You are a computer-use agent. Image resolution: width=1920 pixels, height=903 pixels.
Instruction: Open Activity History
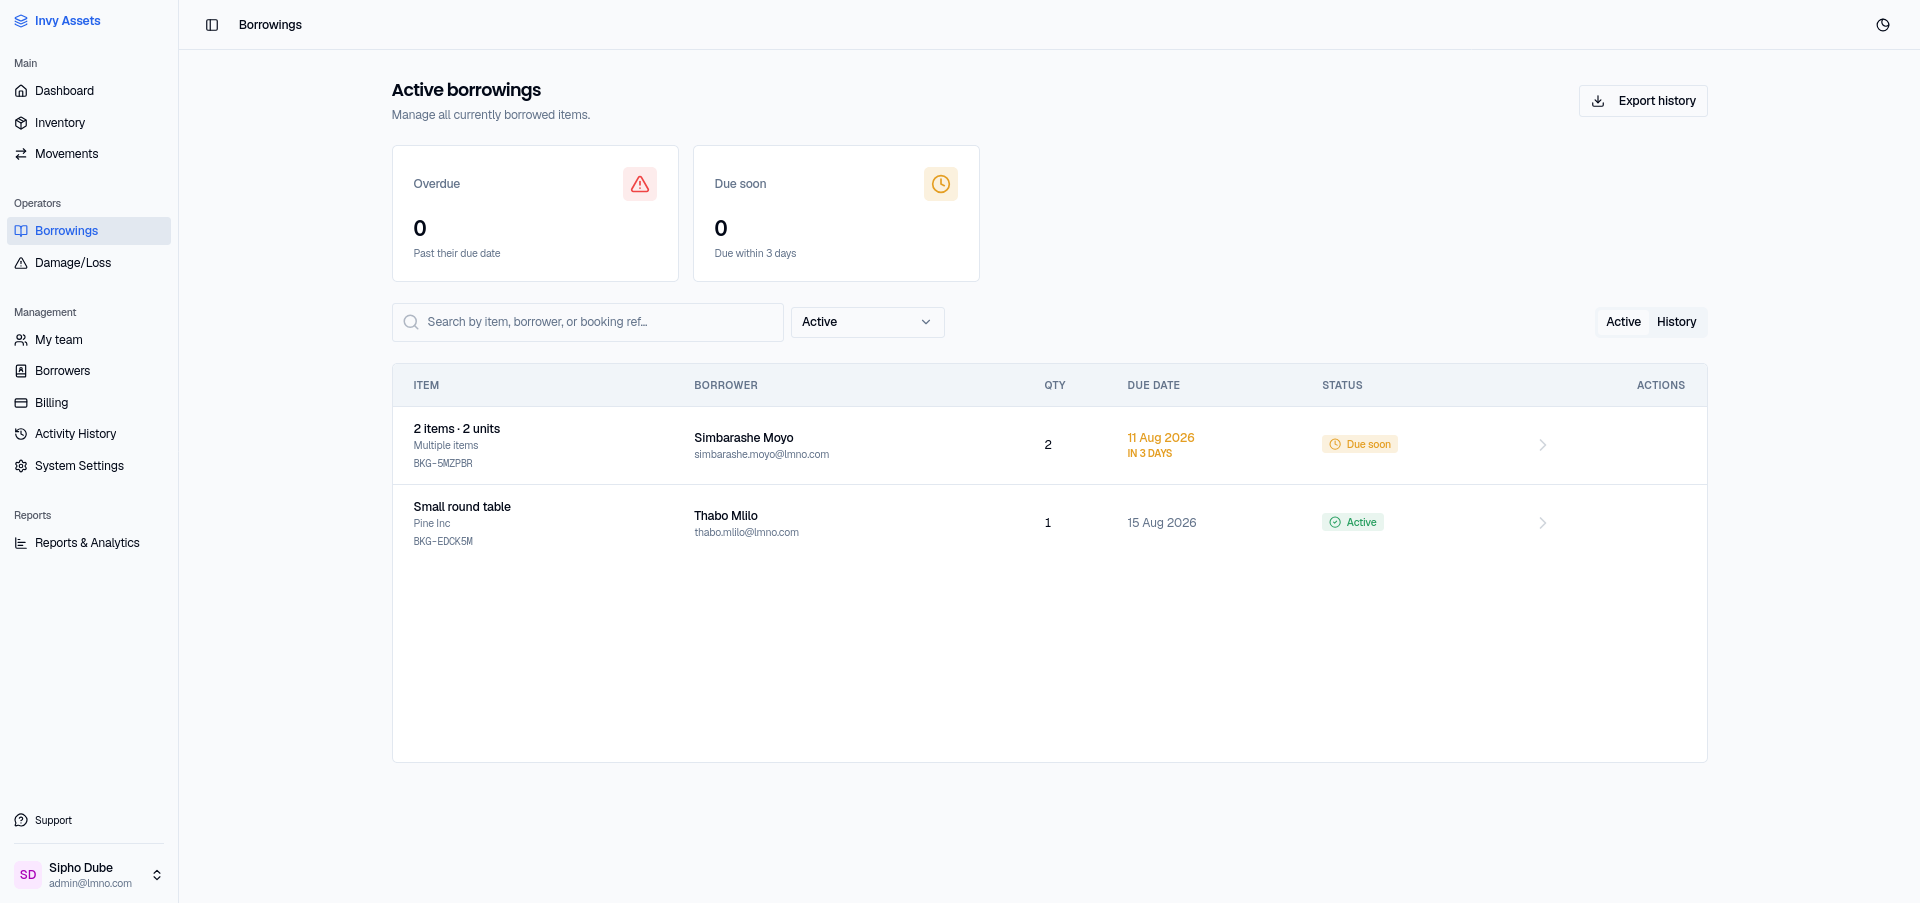pos(89,434)
